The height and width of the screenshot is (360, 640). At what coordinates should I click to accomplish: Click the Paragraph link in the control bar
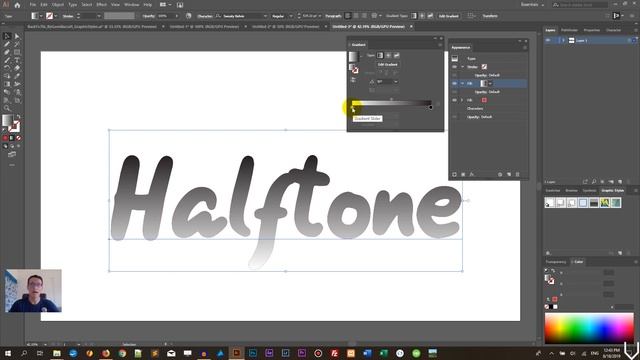333,16
